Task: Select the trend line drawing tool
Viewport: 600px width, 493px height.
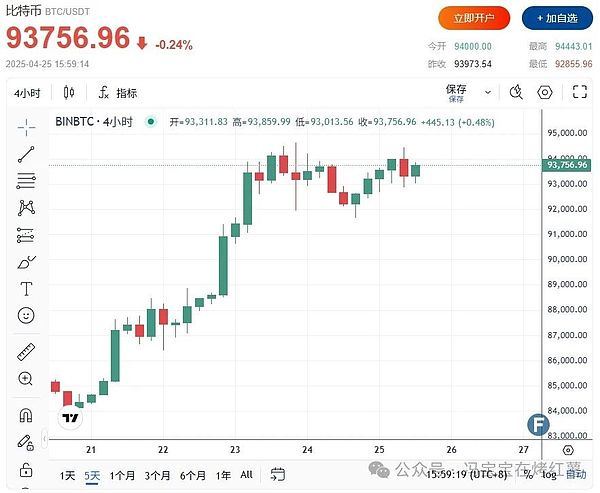Action: 25,154
